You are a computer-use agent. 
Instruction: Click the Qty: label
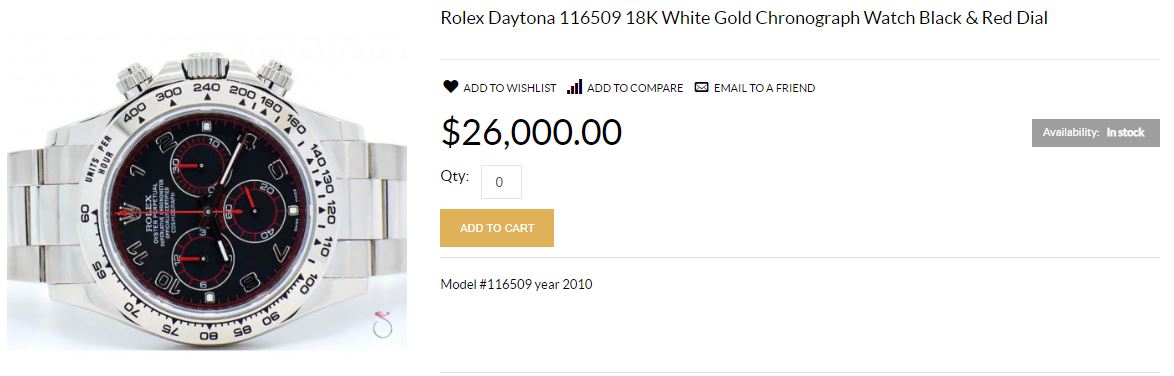454,177
